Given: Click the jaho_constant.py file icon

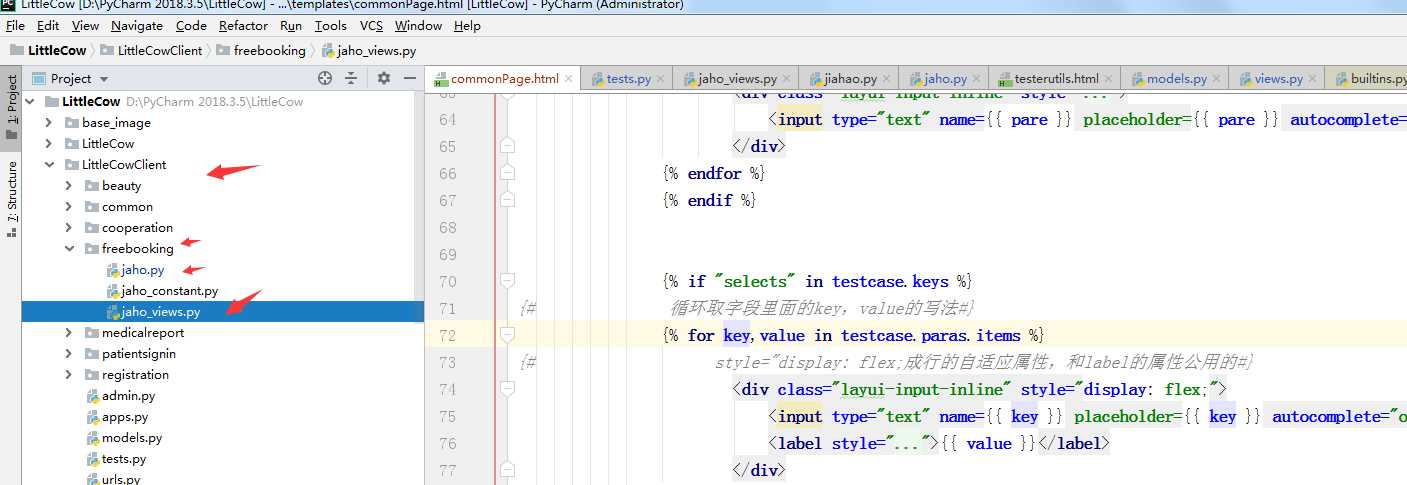Looking at the screenshot, I should click(x=113, y=291).
